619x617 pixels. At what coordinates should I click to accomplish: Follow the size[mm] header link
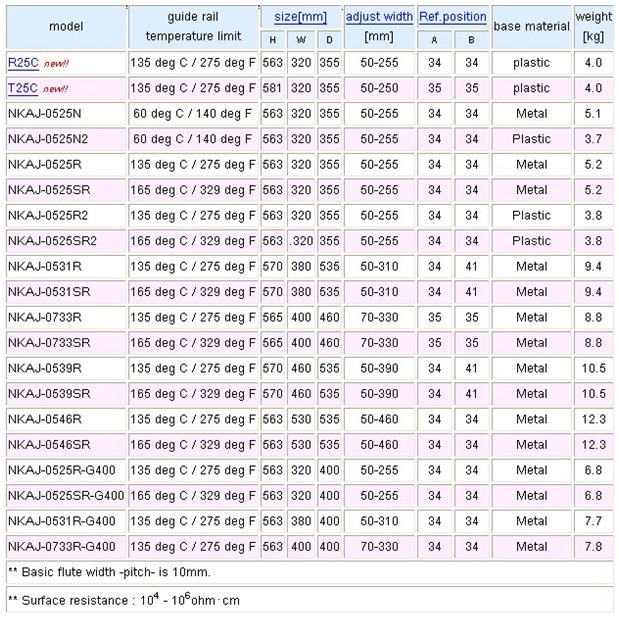pos(300,17)
